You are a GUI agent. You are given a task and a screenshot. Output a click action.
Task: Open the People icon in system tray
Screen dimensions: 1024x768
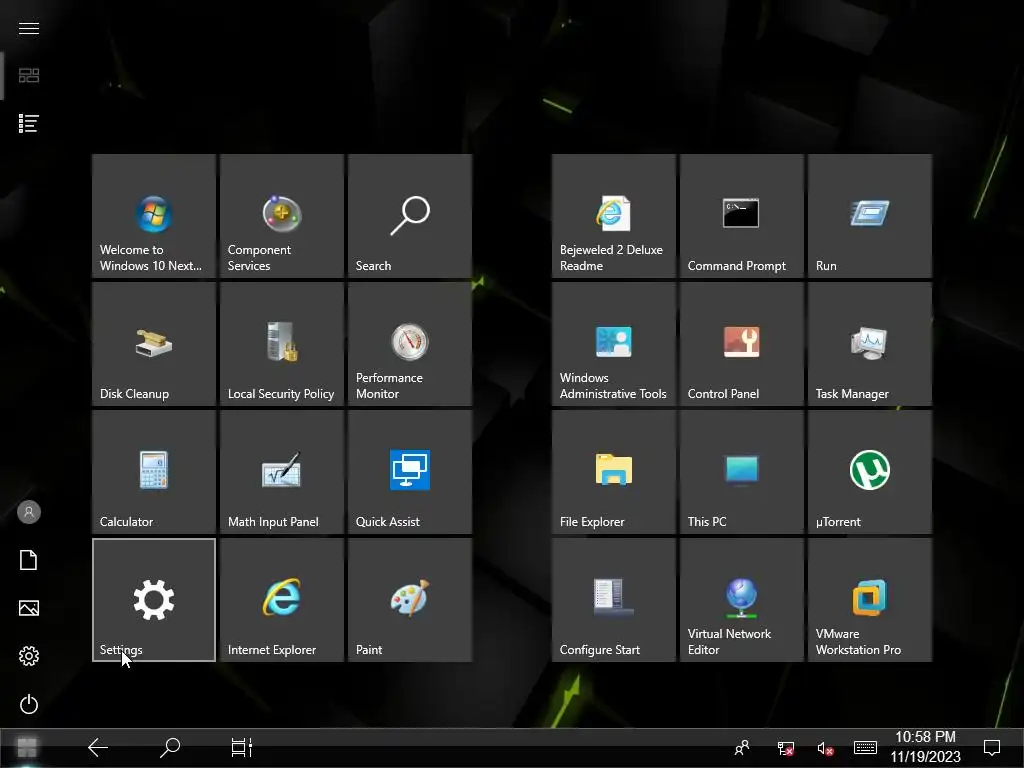[742, 748]
